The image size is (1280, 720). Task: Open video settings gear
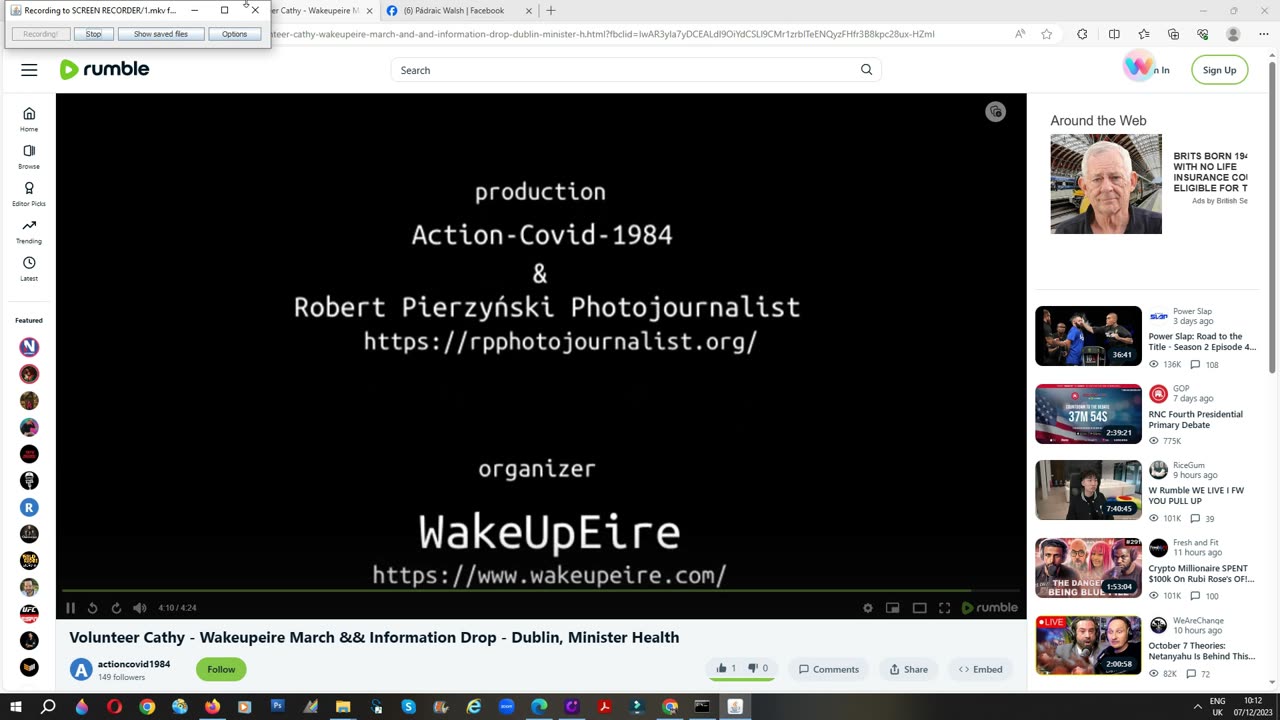(x=868, y=608)
